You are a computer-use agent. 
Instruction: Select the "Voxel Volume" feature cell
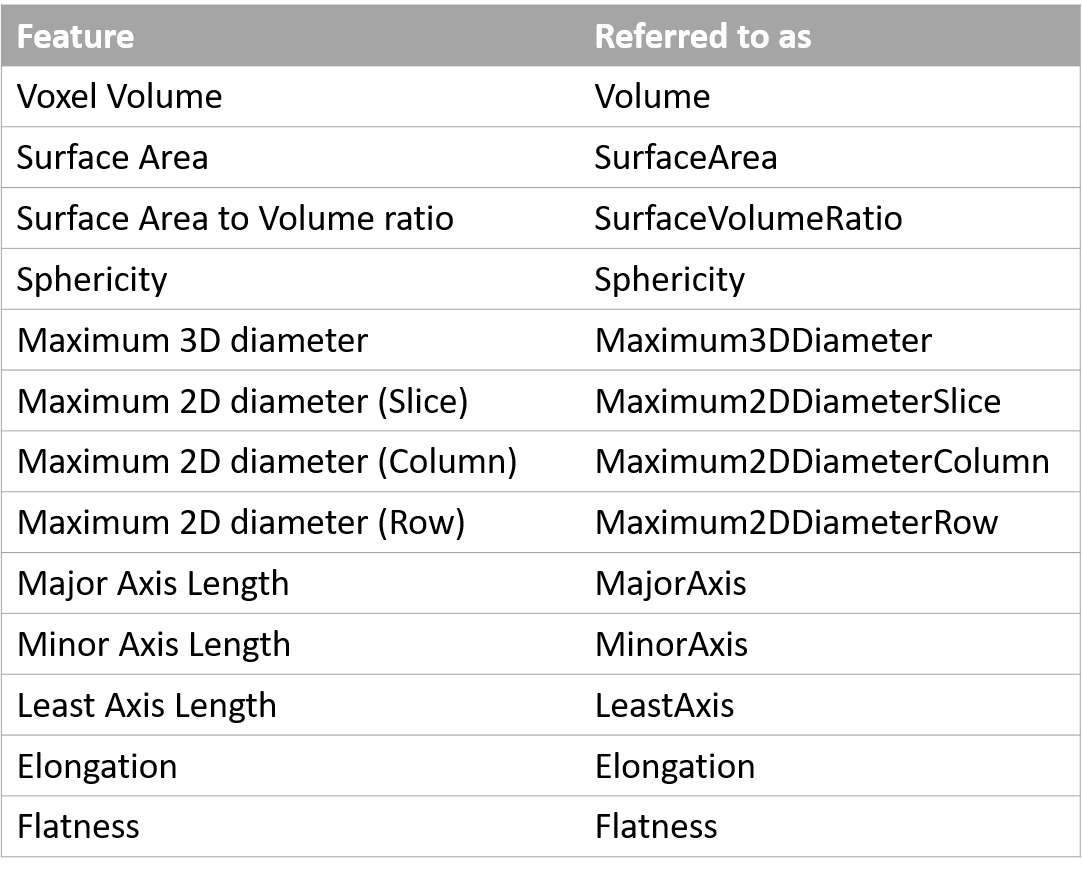click(120, 97)
